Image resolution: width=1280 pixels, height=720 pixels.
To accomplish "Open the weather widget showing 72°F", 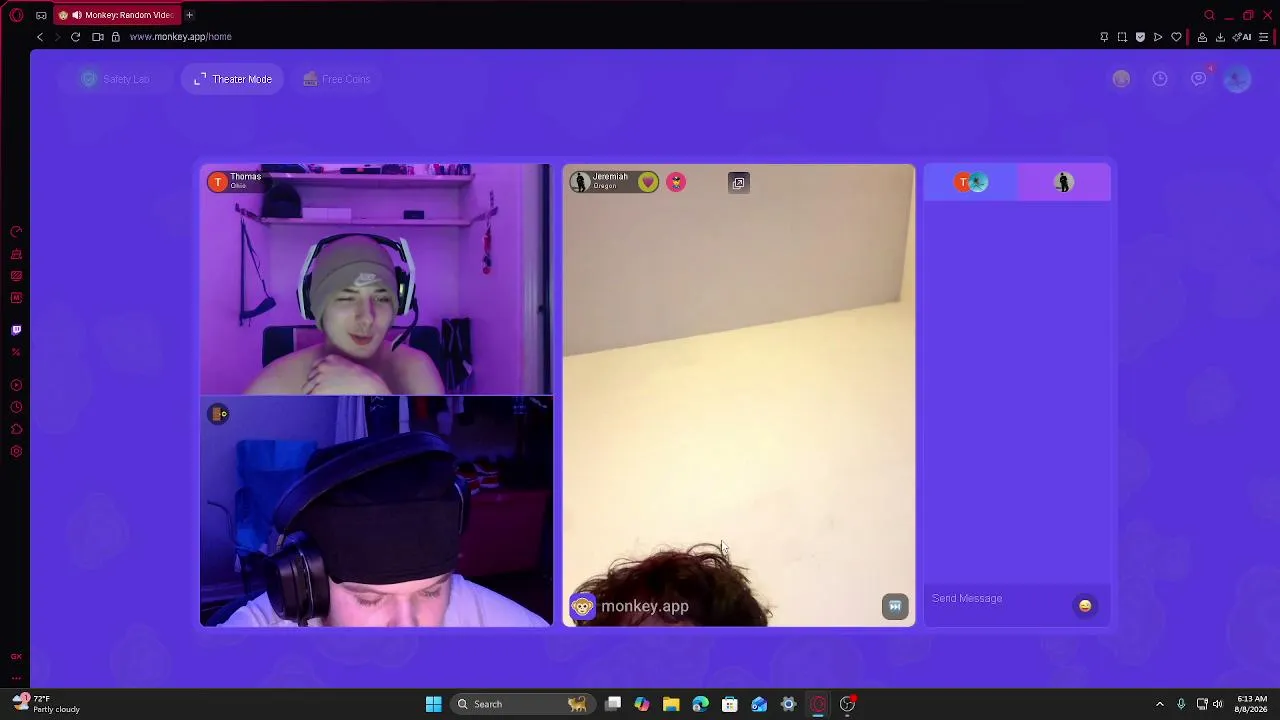I will (47, 704).
